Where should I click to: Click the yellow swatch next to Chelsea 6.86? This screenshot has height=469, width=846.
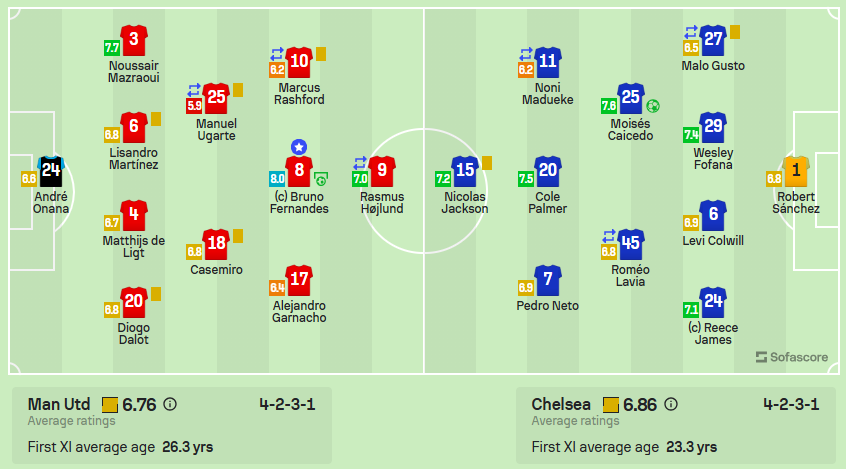tap(611, 405)
